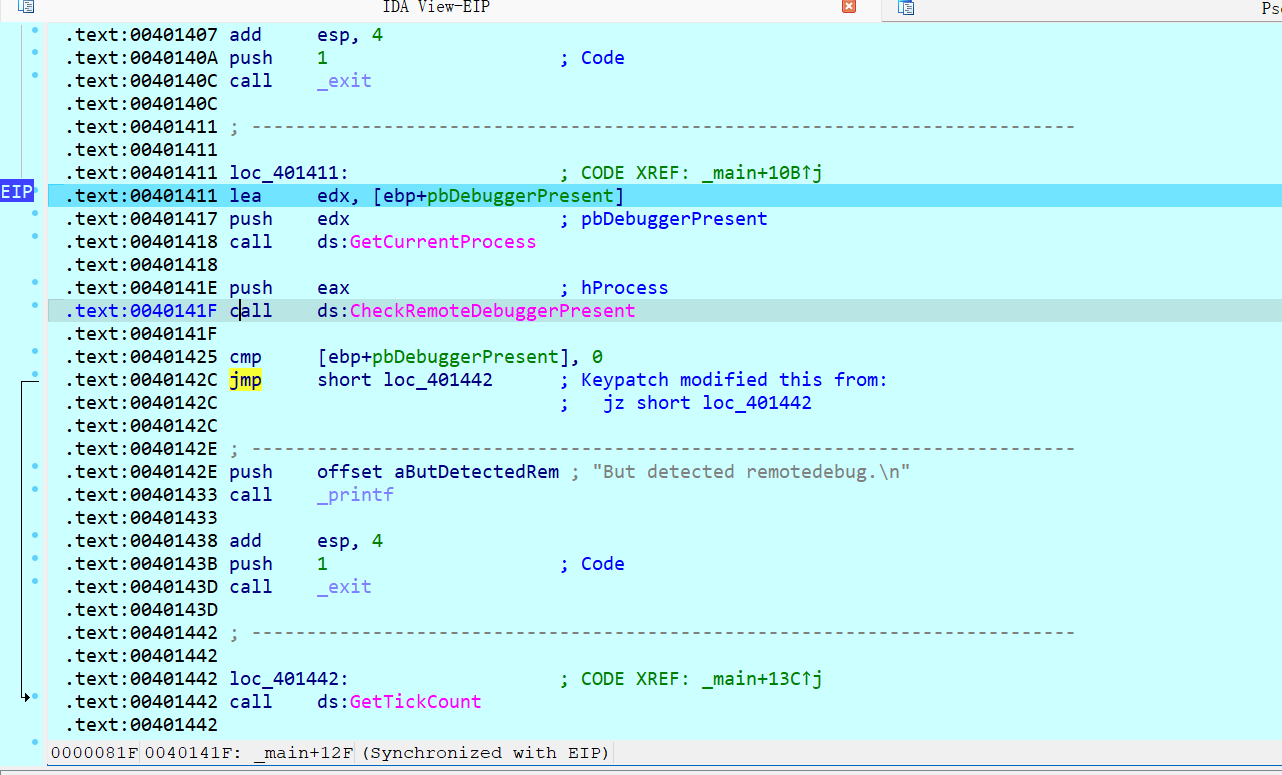Click the _printf function name
Viewport: 1282px width, 775px height.
tap(355, 495)
